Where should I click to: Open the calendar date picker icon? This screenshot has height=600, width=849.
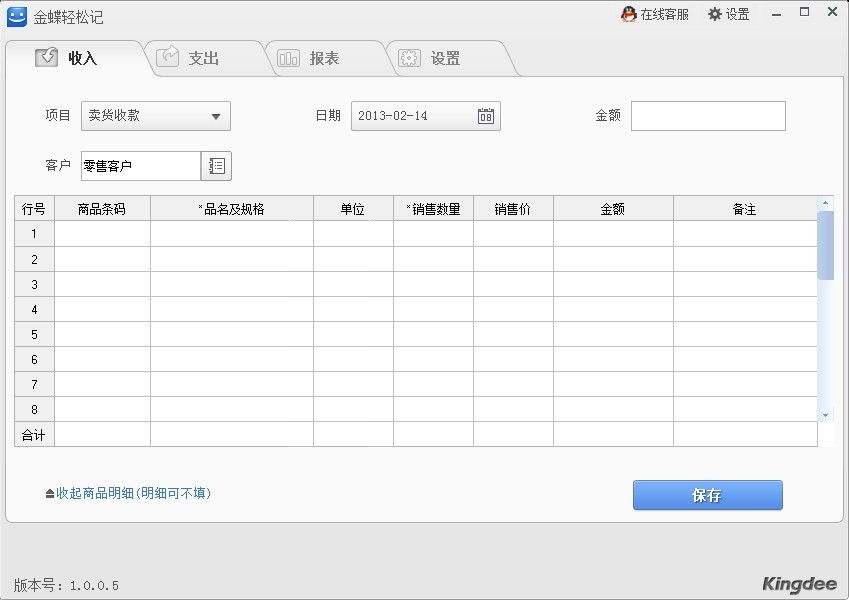pos(486,116)
